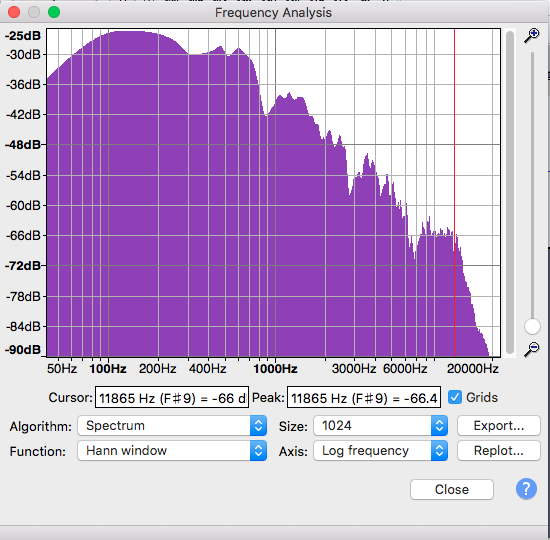Open the help question mark button
This screenshot has width=550, height=540.
click(526, 488)
